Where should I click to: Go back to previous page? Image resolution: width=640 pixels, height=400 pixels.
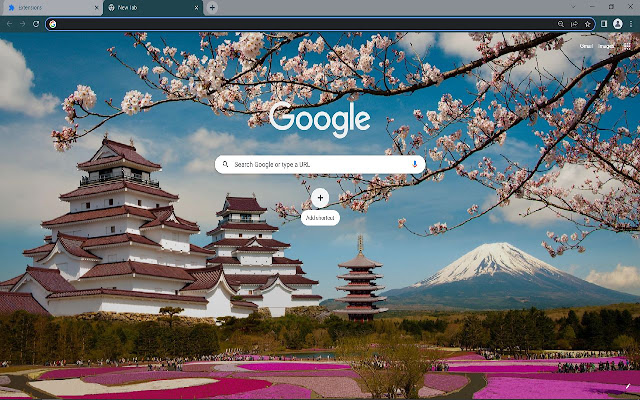[x=9, y=24]
